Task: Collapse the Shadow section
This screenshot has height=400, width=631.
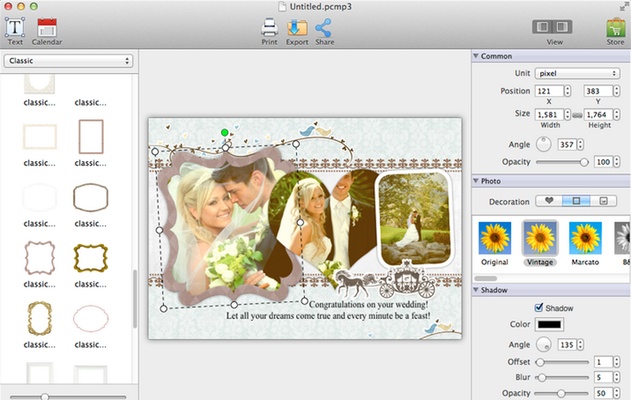Action: pyautogui.click(x=476, y=290)
